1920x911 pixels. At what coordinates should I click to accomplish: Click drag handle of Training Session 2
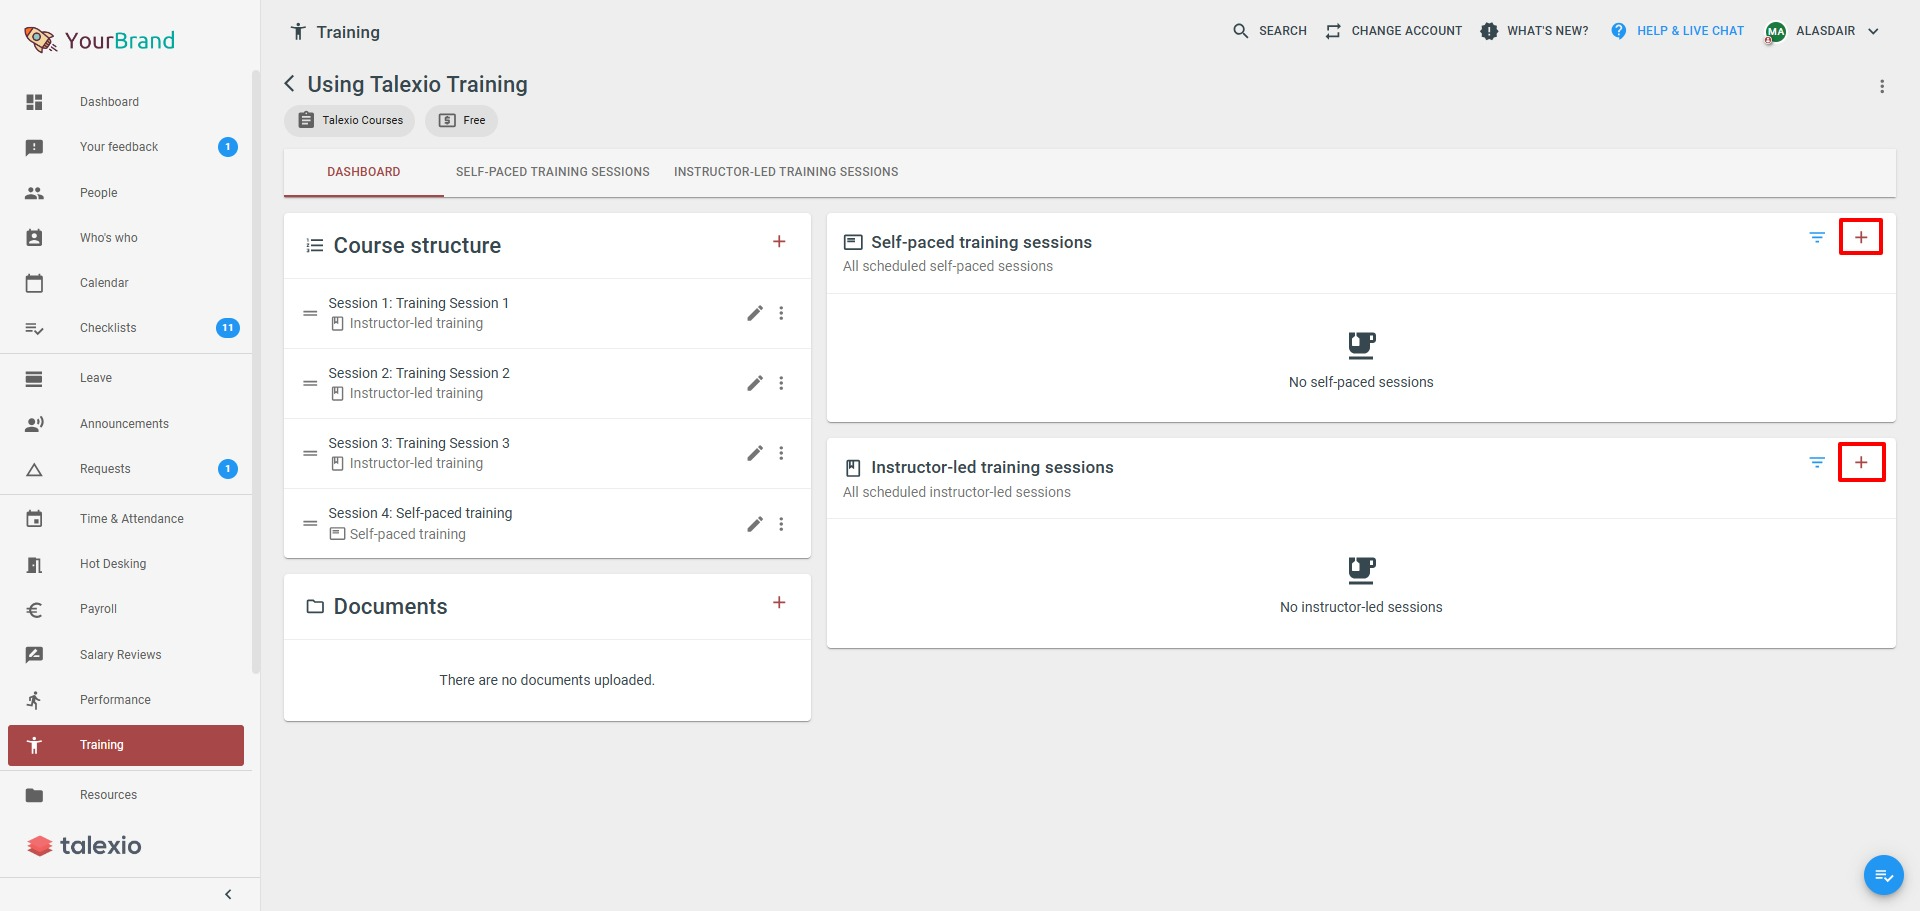(x=310, y=383)
